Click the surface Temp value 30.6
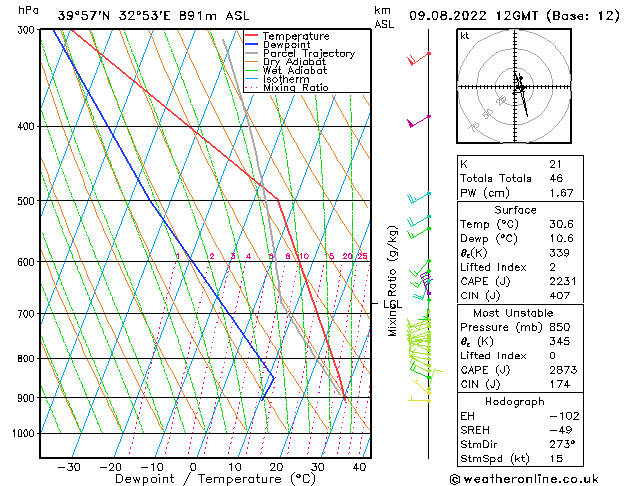Viewport: 629px width, 486px height. tap(562, 224)
